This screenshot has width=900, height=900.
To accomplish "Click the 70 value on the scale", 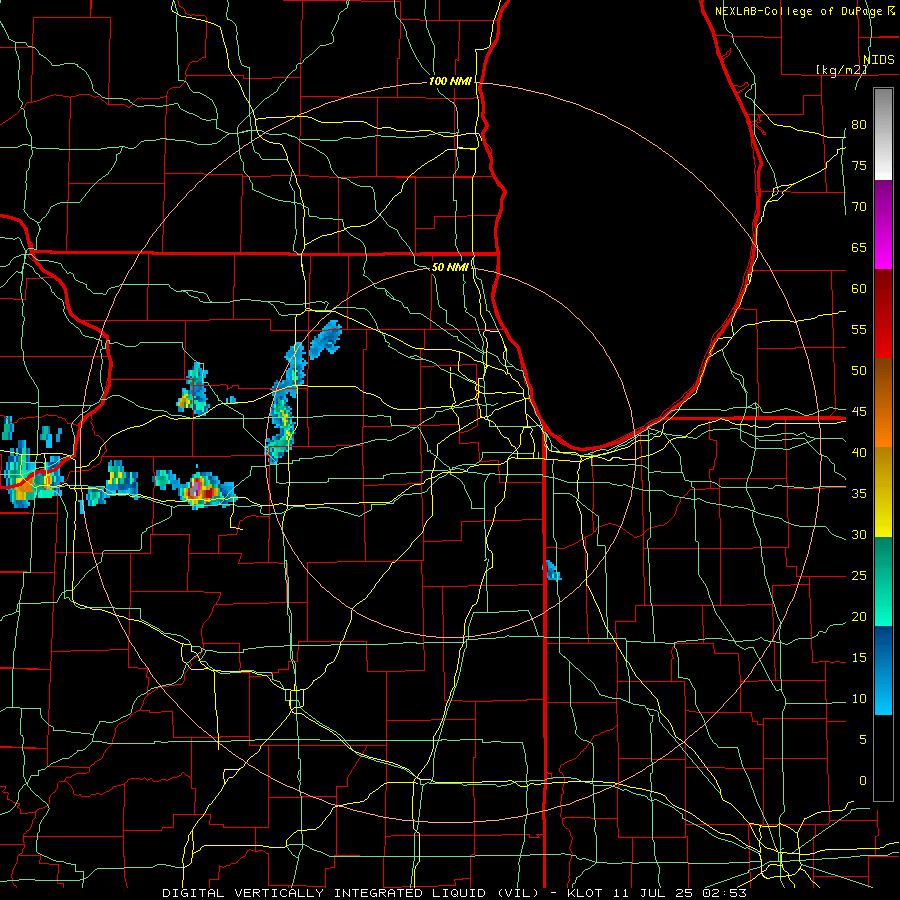I will (x=859, y=207).
